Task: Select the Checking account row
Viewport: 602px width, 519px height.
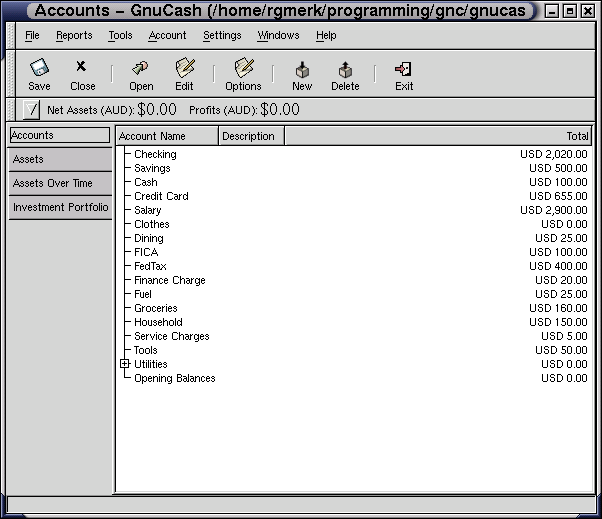Action: pyautogui.click(x=155, y=154)
